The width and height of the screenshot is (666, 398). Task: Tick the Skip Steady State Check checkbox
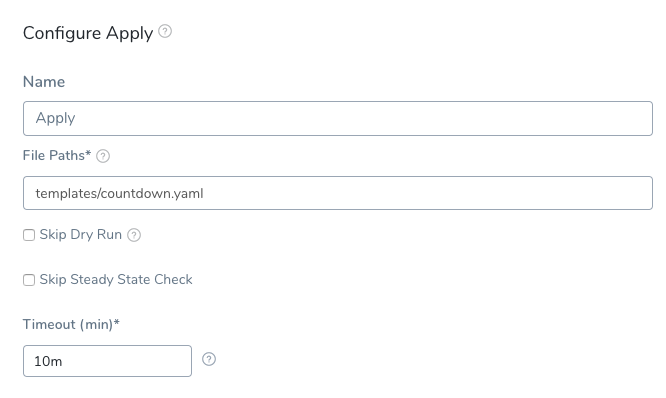coord(29,280)
